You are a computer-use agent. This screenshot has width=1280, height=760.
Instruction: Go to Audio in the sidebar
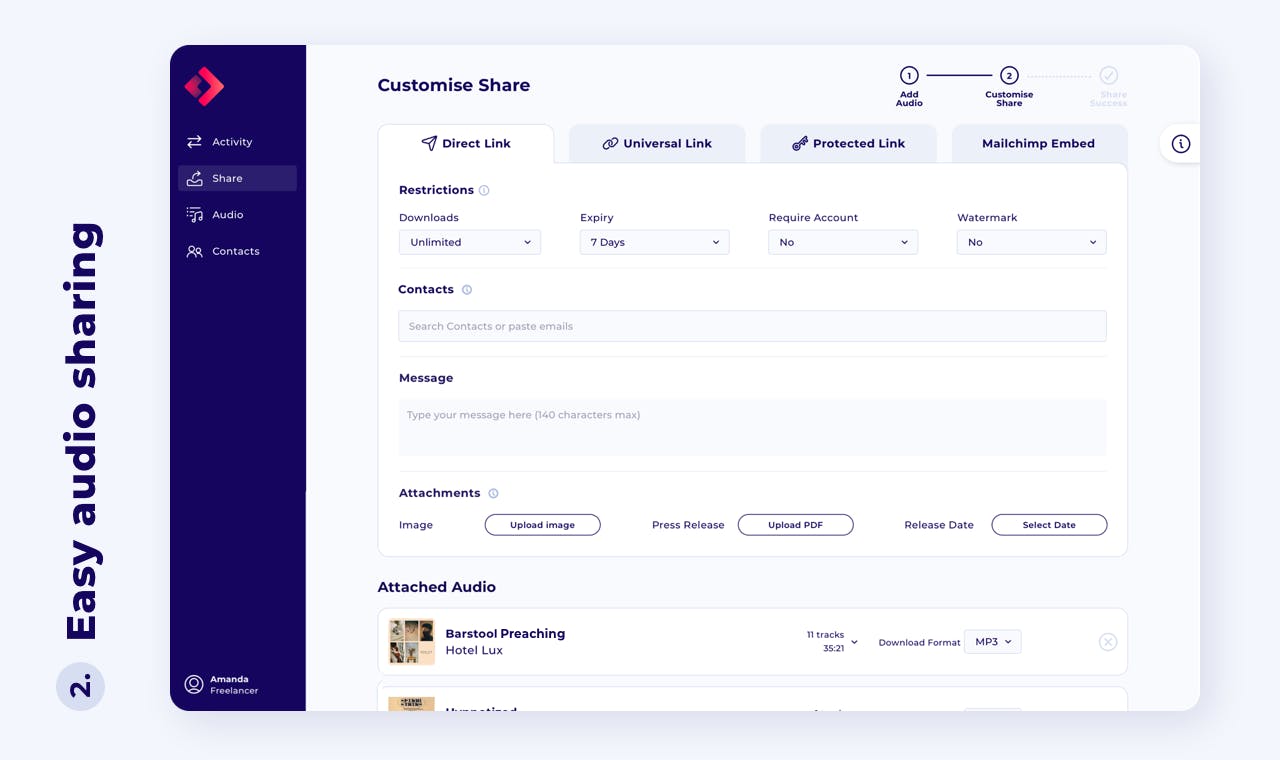(x=237, y=215)
